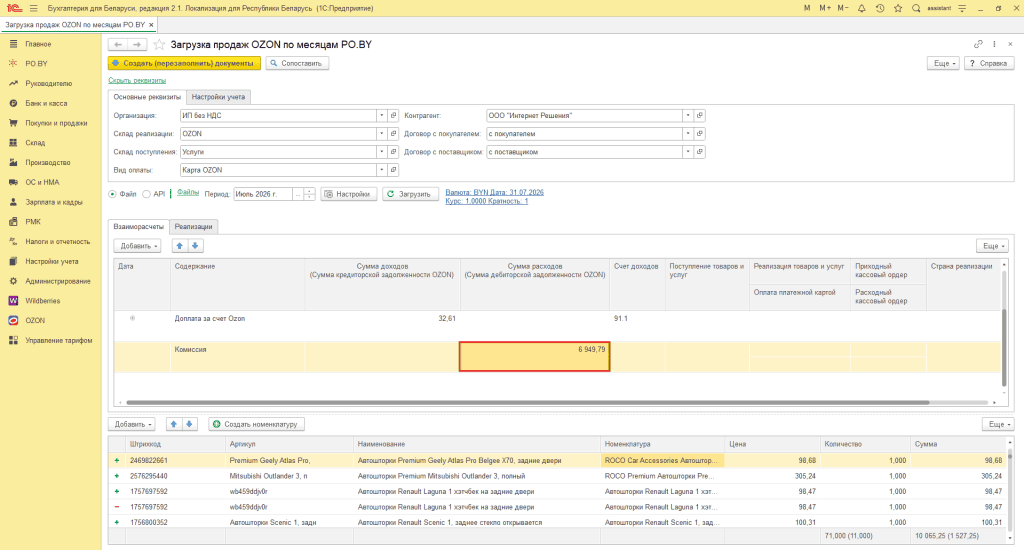1024x550 pixels.
Task: Open Зарплата и кадры section icon
Action: tap(13, 202)
